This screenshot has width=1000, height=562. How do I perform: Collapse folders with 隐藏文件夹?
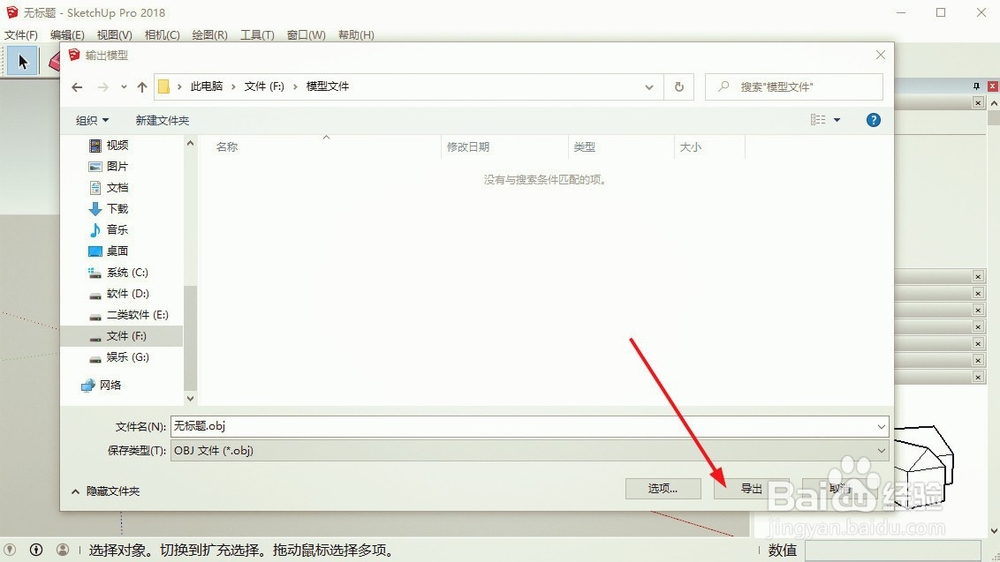[105, 491]
